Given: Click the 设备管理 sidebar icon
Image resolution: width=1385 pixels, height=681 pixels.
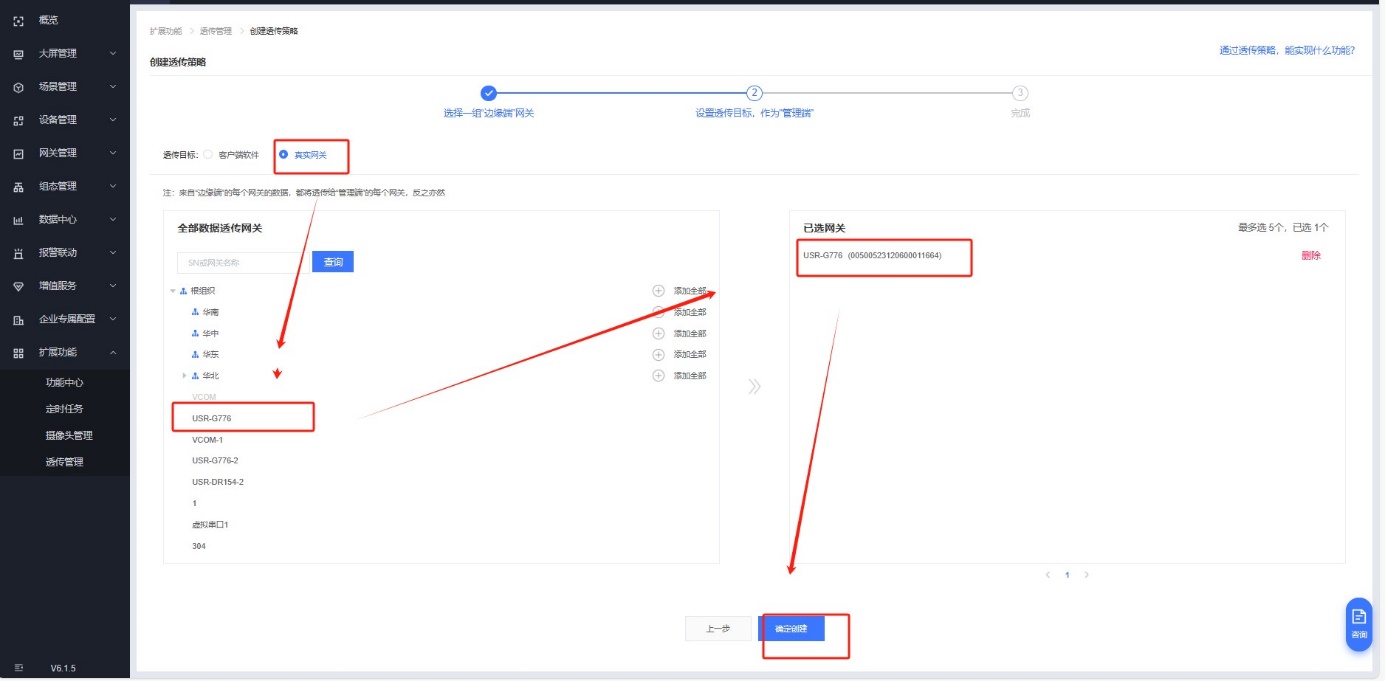Looking at the screenshot, I should pyautogui.click(x=18, y=120).
